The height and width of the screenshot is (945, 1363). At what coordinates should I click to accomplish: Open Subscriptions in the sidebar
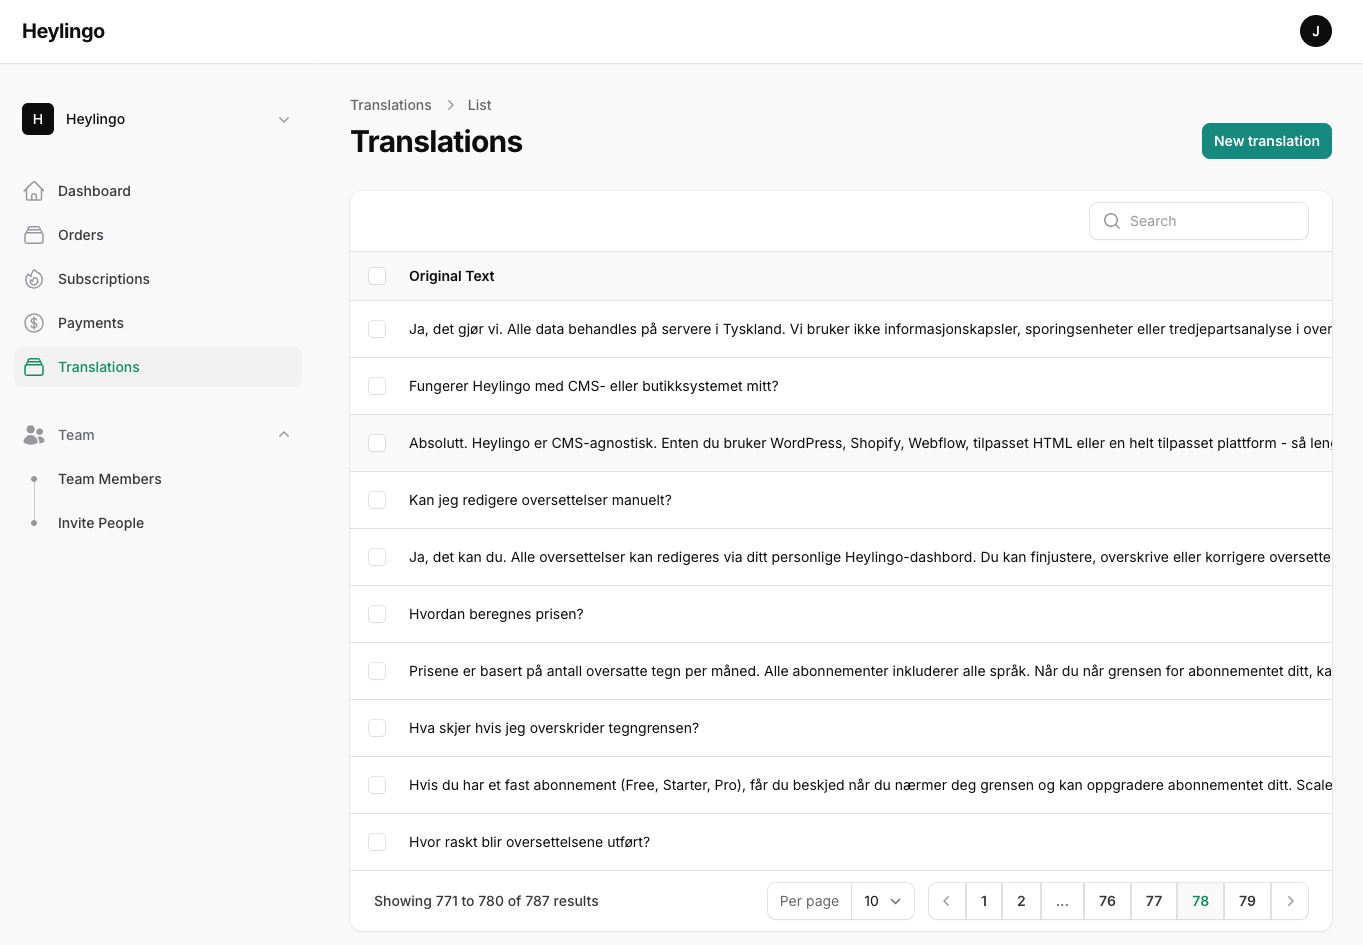click(158, 279)
